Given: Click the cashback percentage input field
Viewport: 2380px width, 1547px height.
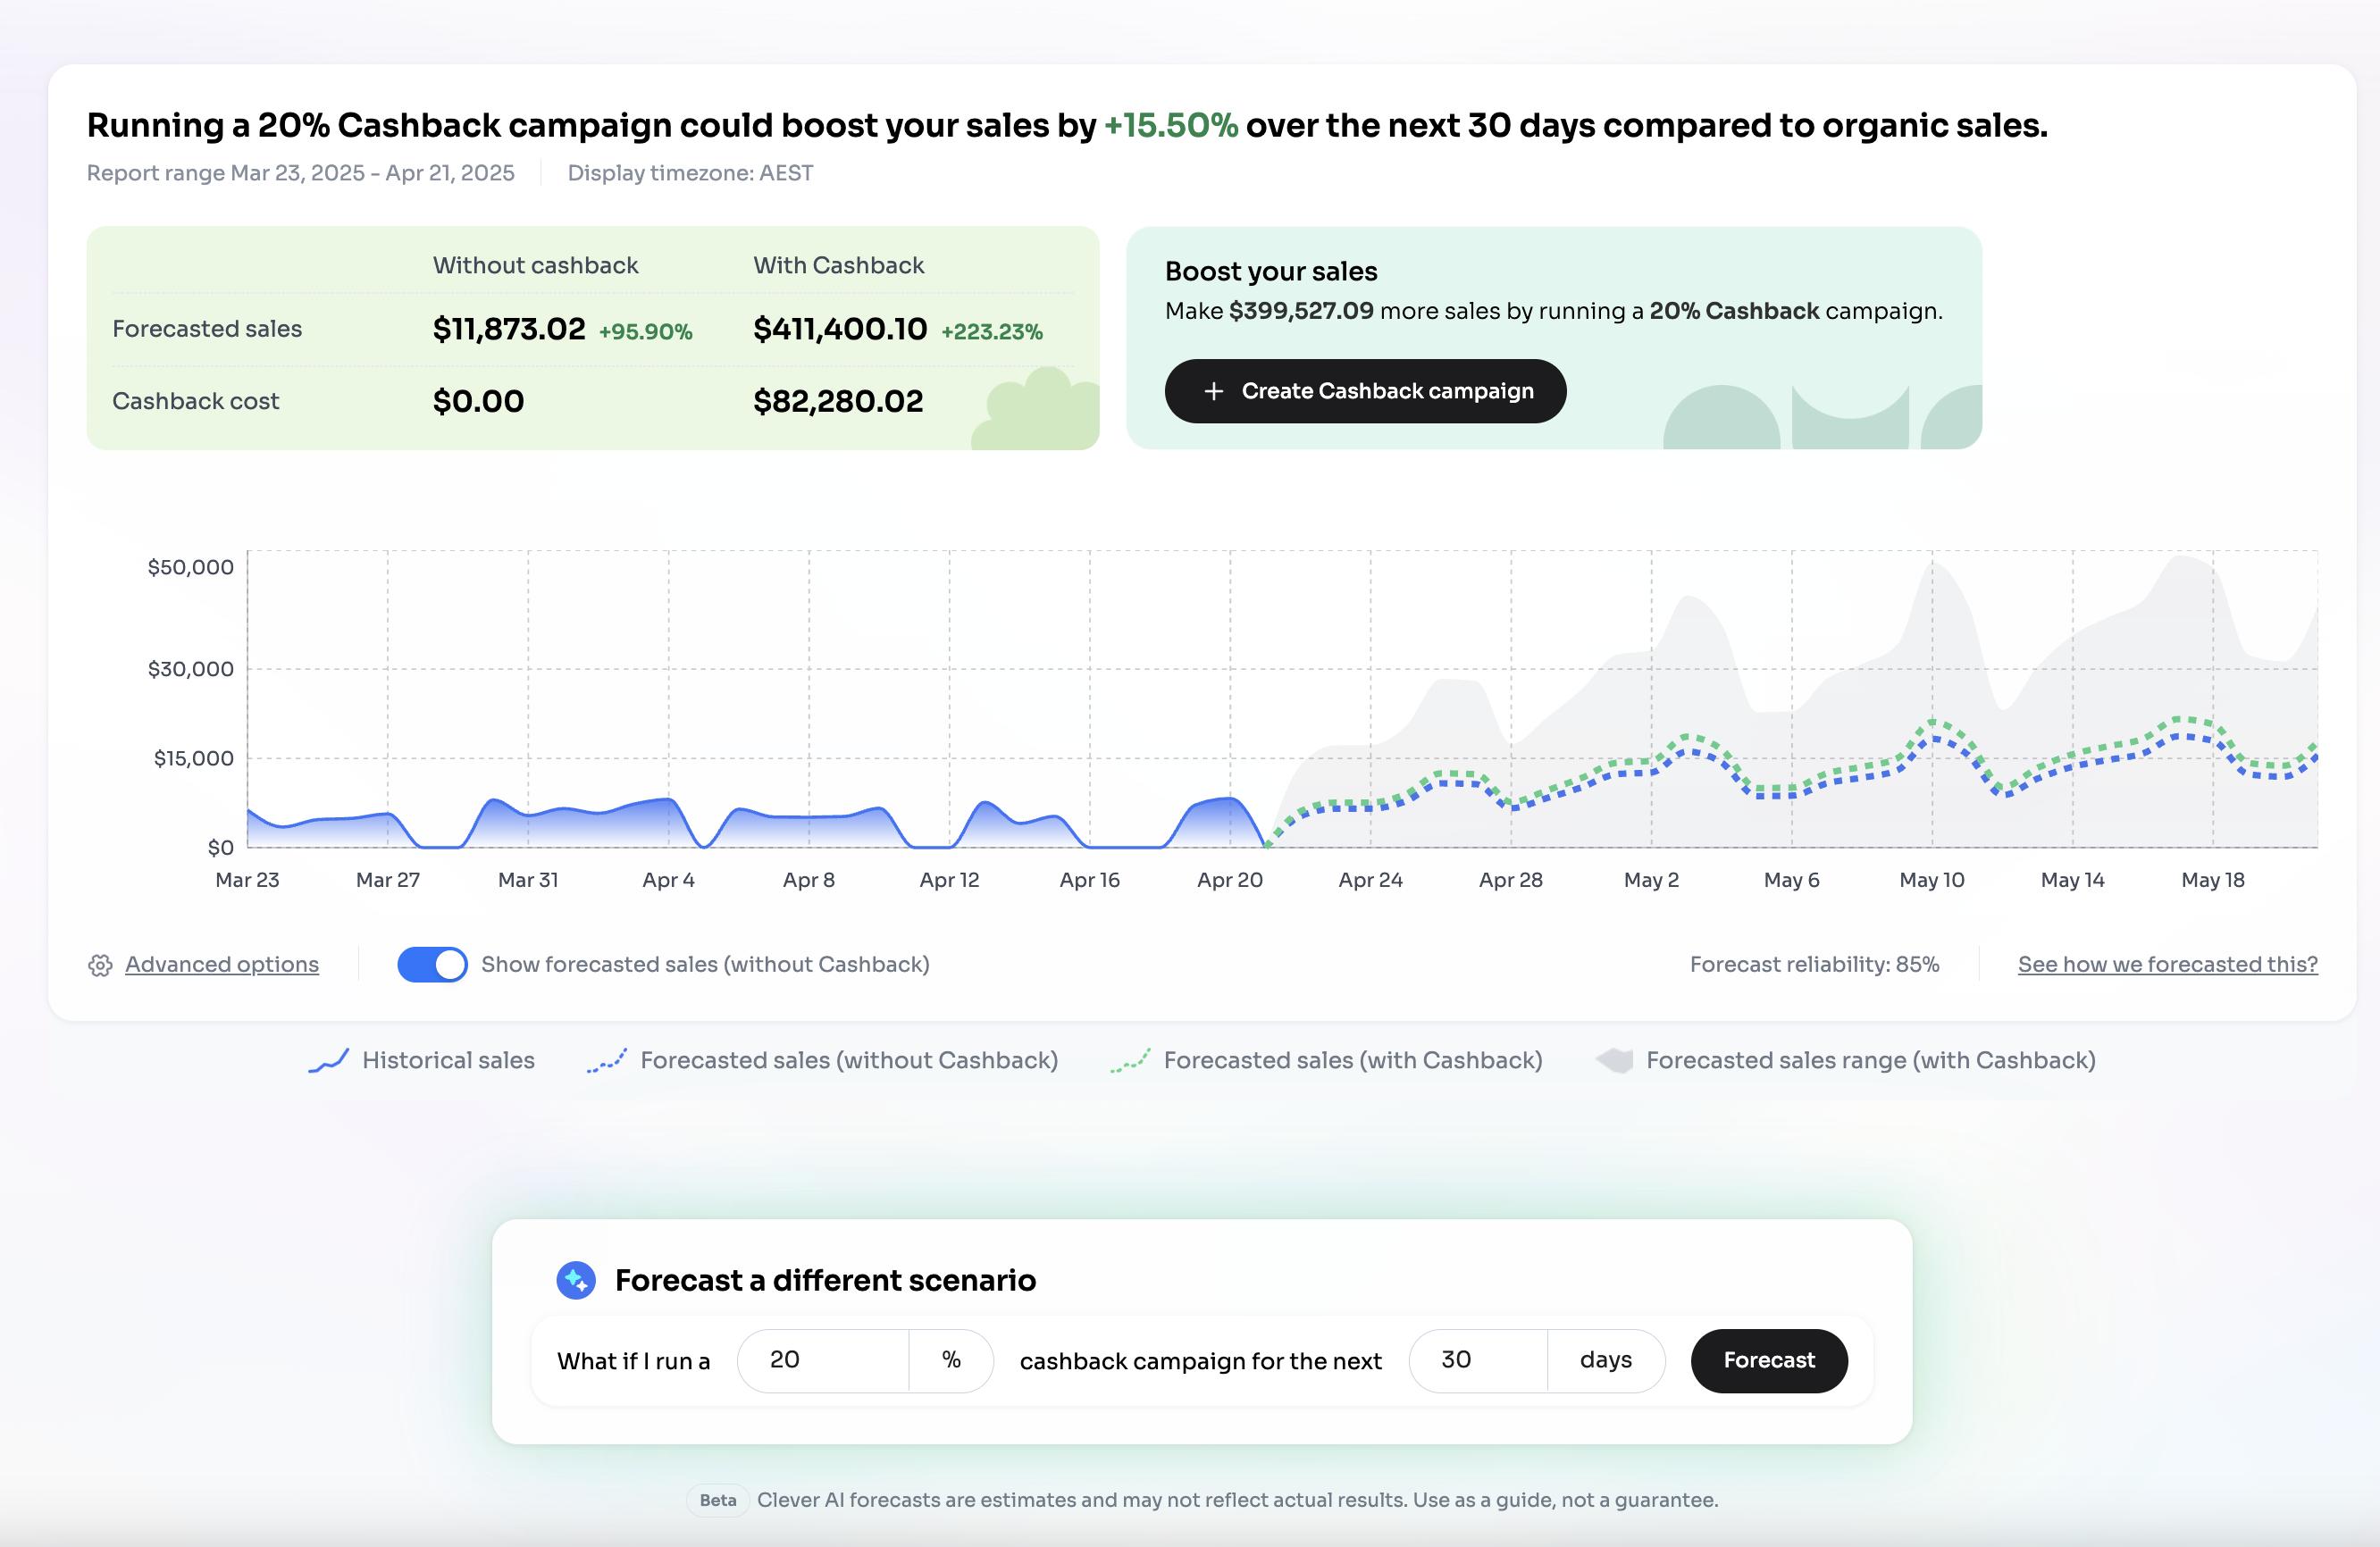Looking at the screenshot, I should 823,1360.
